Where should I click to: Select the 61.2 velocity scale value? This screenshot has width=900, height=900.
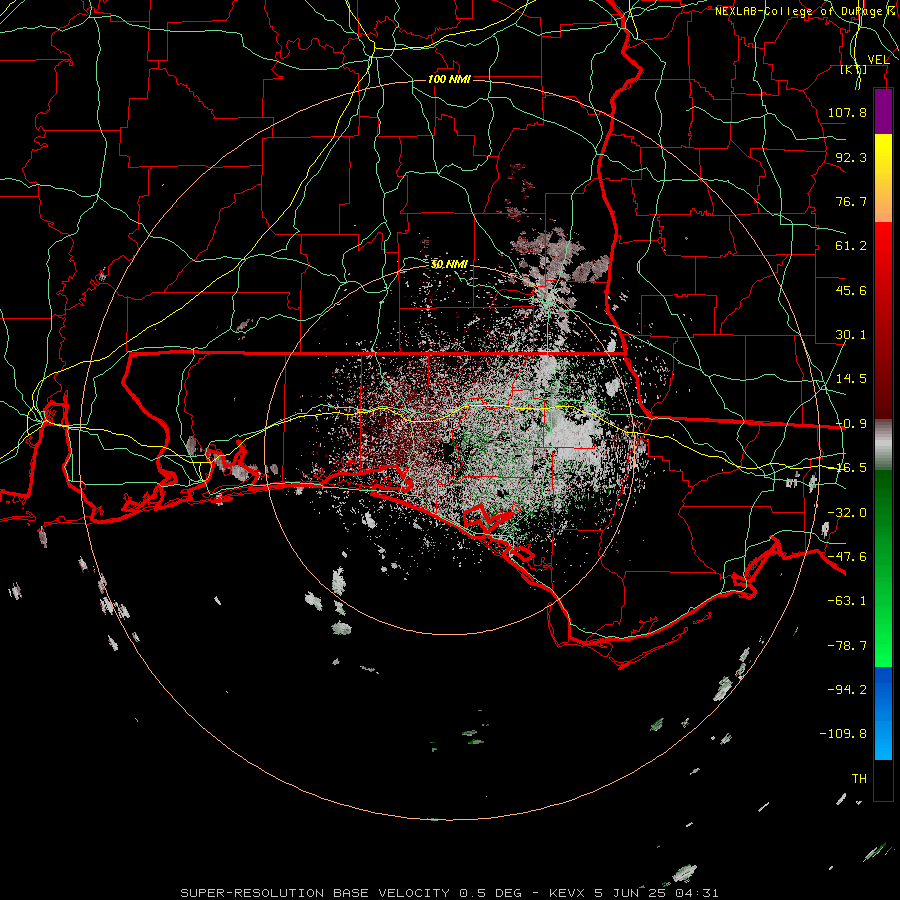(851, 246)
